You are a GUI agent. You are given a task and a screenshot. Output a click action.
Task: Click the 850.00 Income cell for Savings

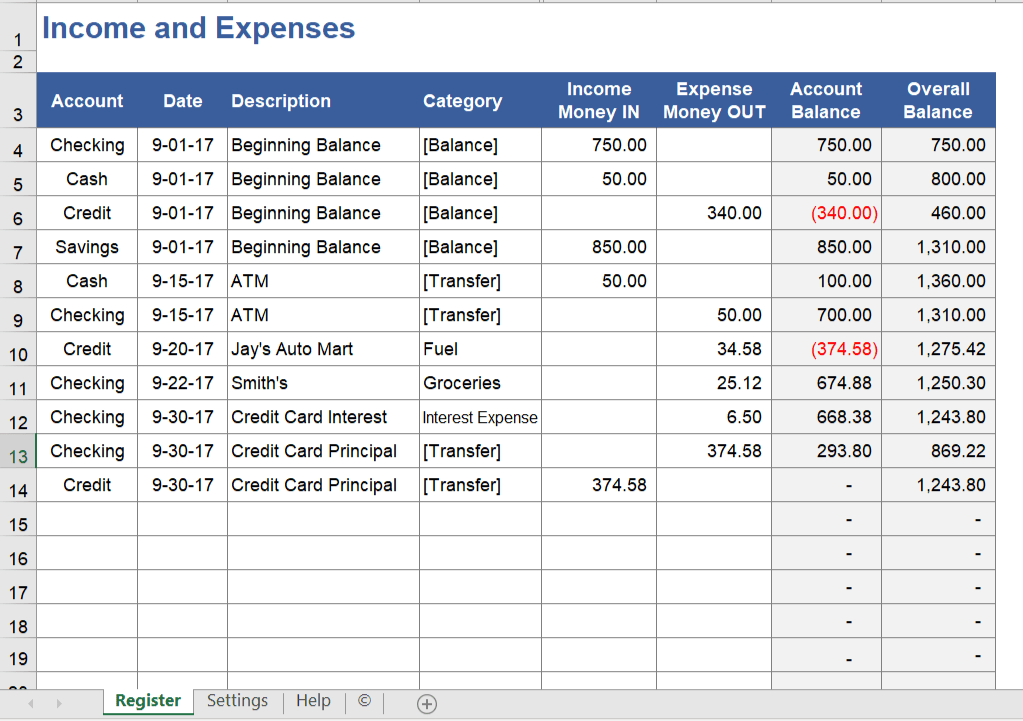coord(599,247)
